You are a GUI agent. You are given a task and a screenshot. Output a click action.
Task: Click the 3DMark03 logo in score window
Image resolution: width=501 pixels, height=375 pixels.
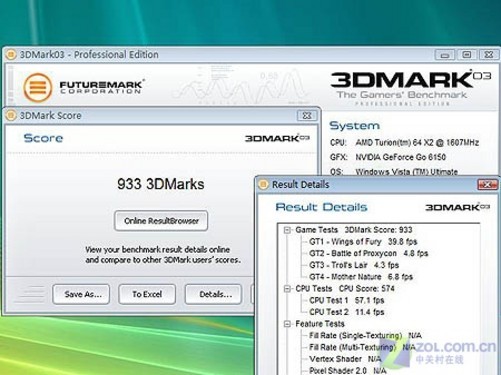coord(277,138)
